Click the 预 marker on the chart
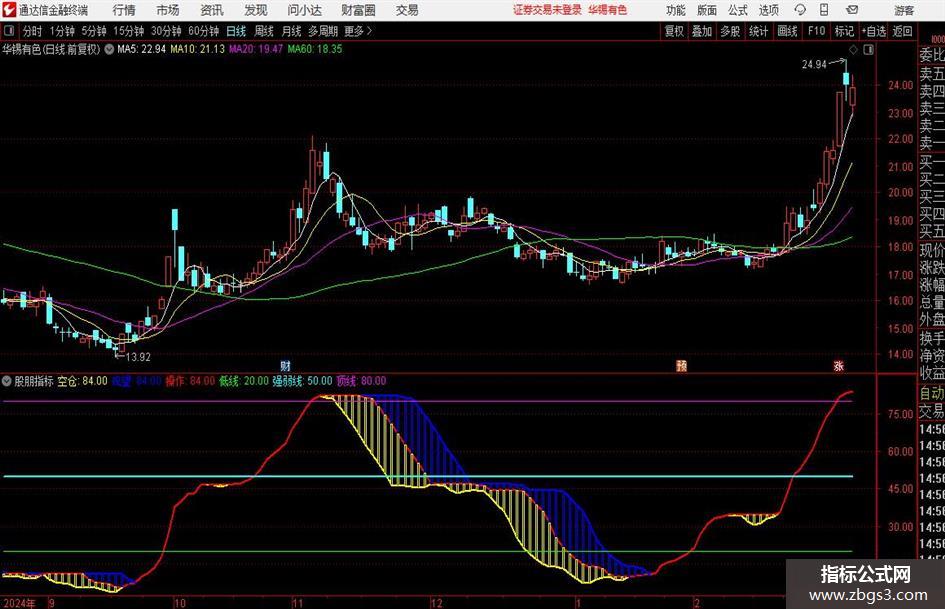Screen dimensions: 945x609 point(681,365)
